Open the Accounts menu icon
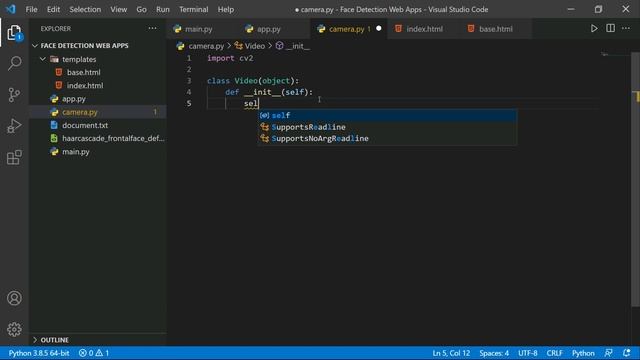The height and width of the screenshot is (360, 640). pyautogui.click(x=14, y=298)
